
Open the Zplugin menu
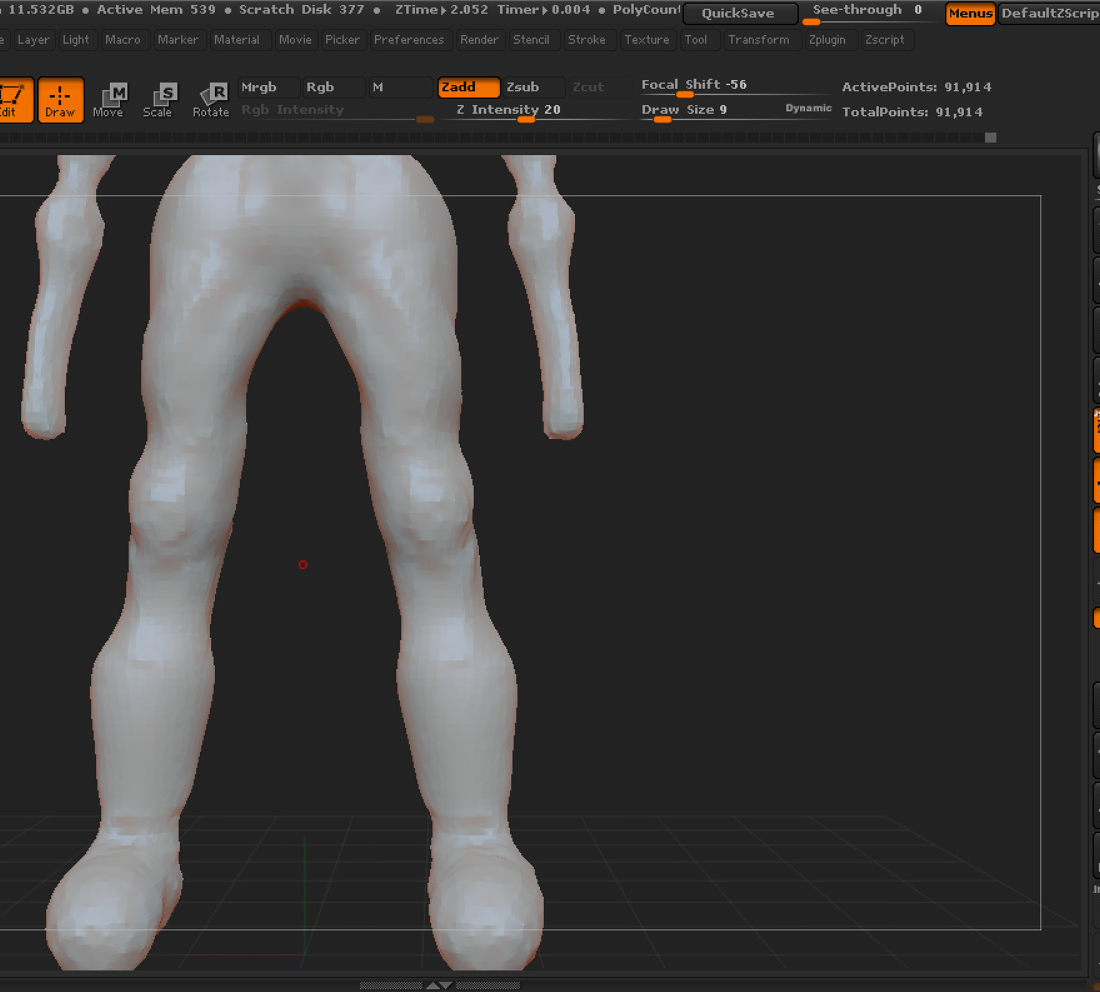point(827,40)
